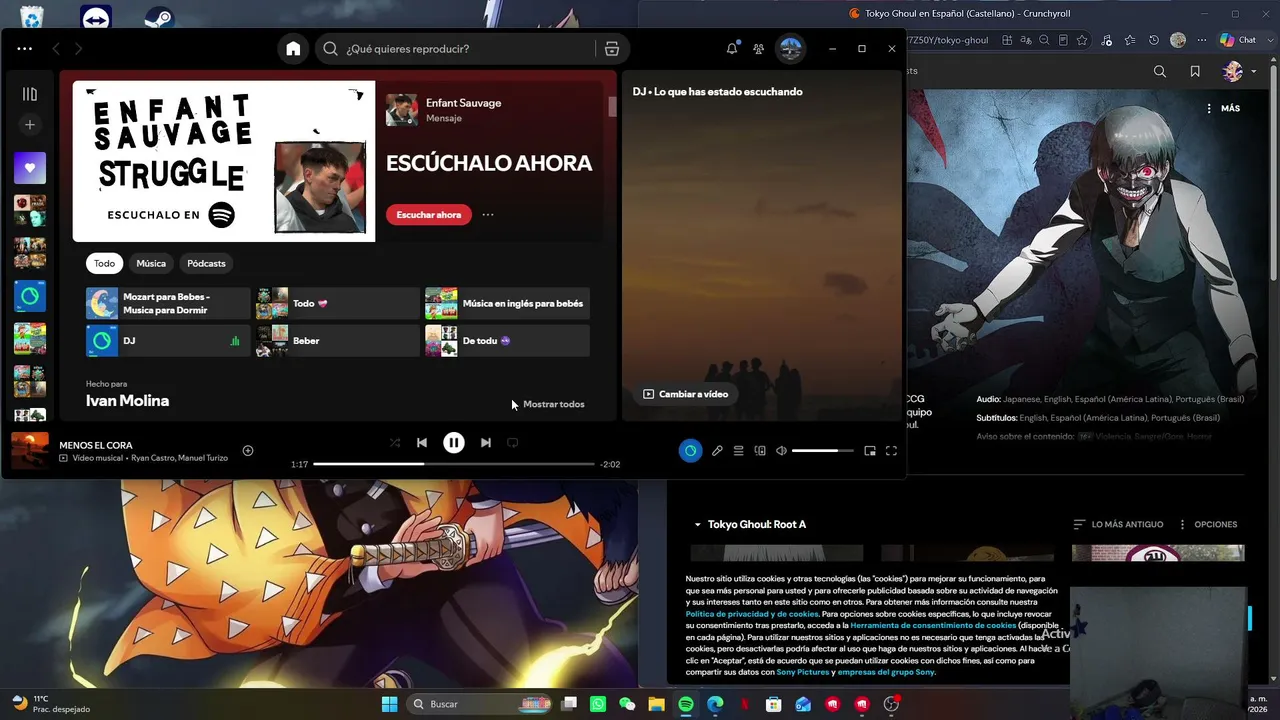This screenshot has height=720, width=1280.
Task: Open Edge settings and more menu
Action: [1202, 40]
